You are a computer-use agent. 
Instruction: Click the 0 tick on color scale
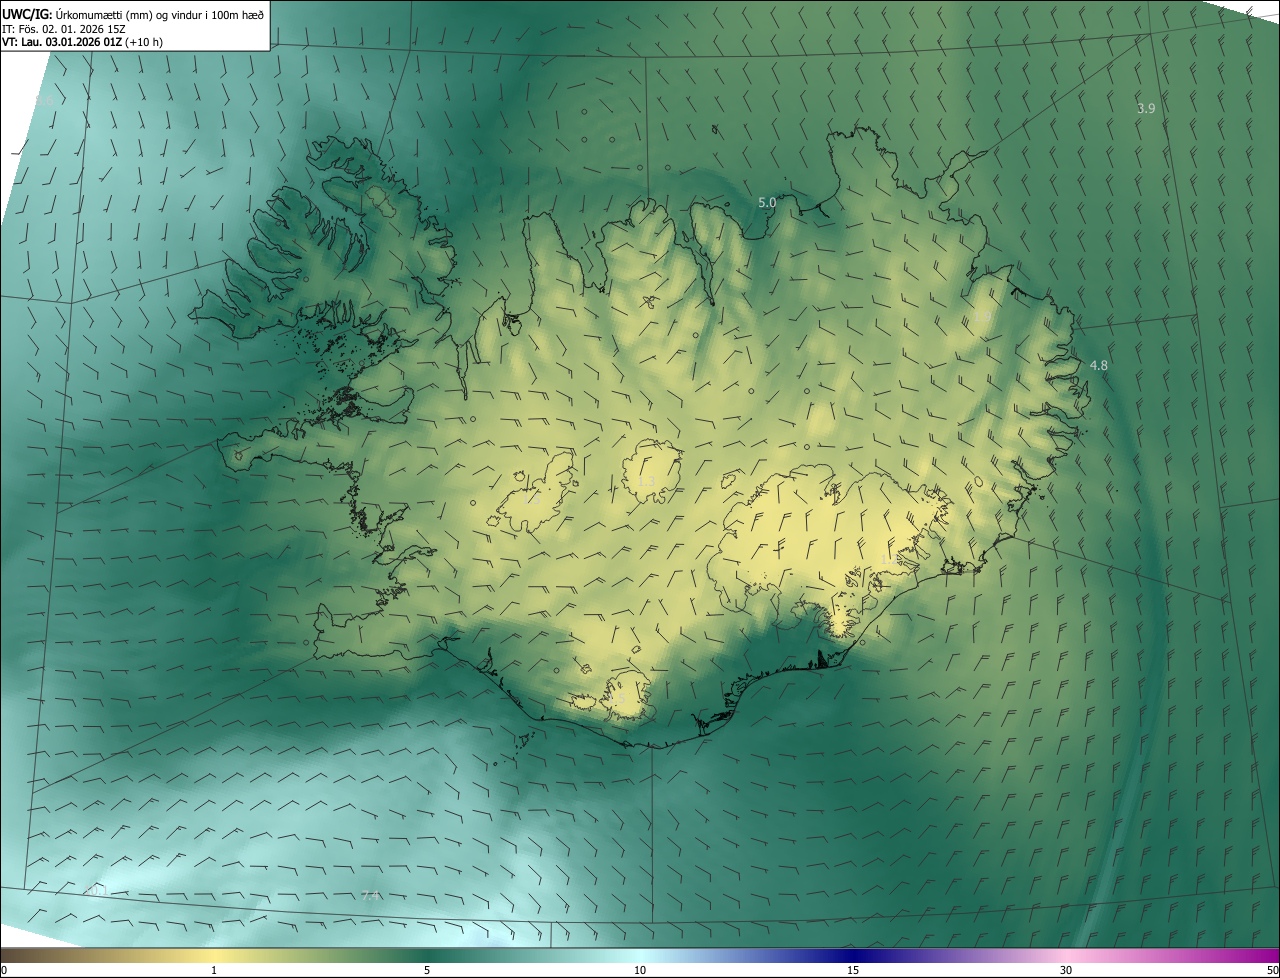pos(4,970)
